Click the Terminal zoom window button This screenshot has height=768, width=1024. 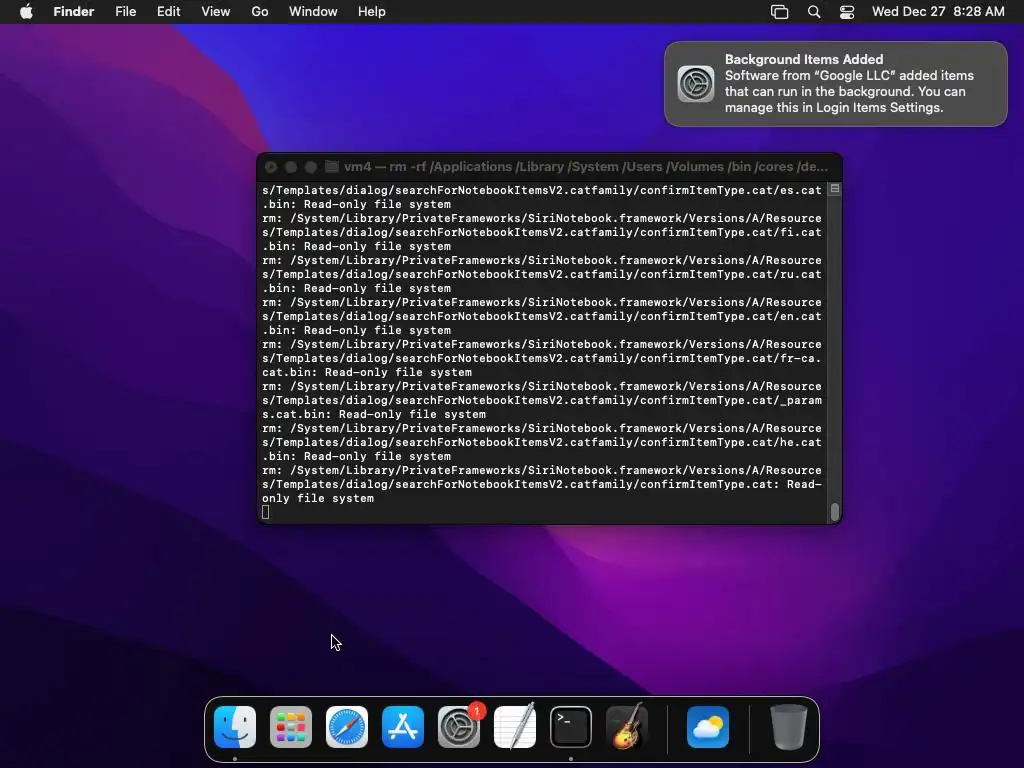311,167
